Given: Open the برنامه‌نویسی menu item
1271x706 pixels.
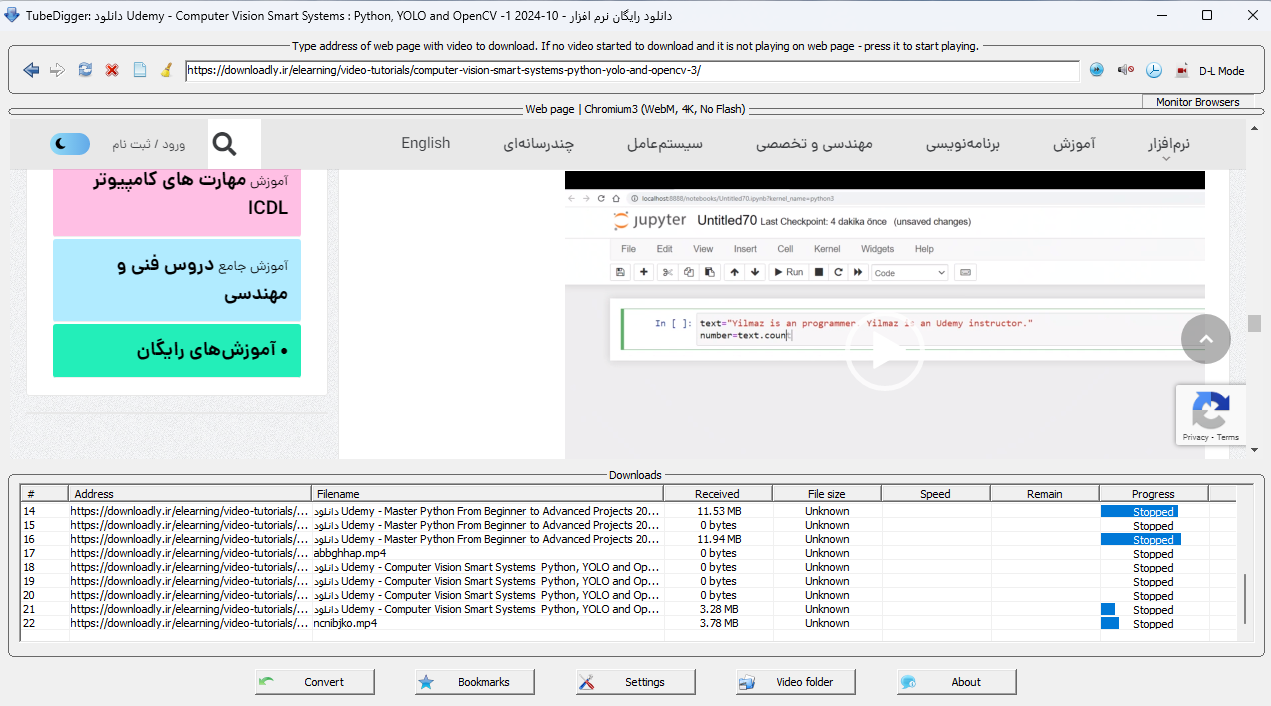Looking at the screenshot, I should 962,144.
